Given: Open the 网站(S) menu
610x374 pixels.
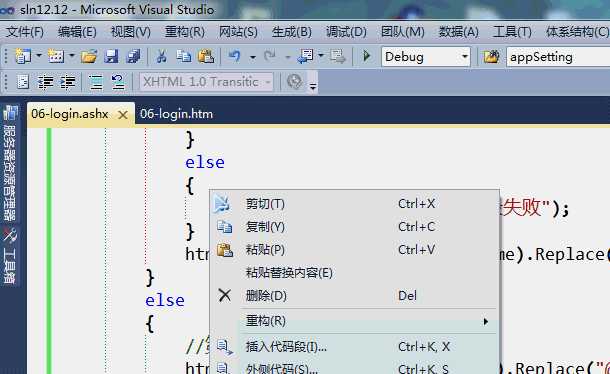Looking at the screenshot, I should click(x=238, y=32).
